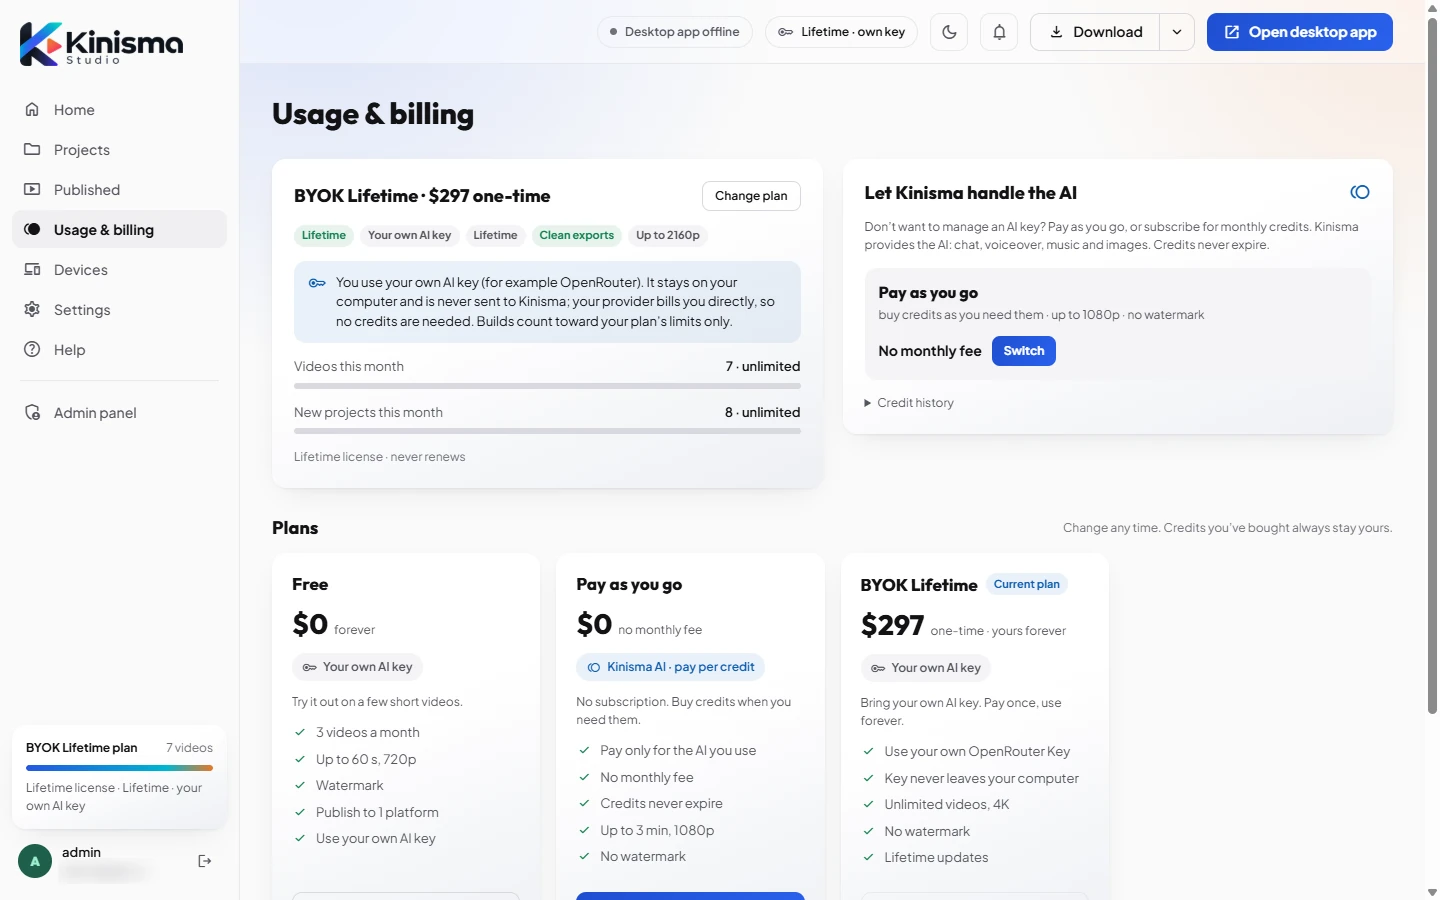The width and height of the screenshot is (1440, 900).
Task: Click the Videos this month progress bar
Action: [547, 386]
